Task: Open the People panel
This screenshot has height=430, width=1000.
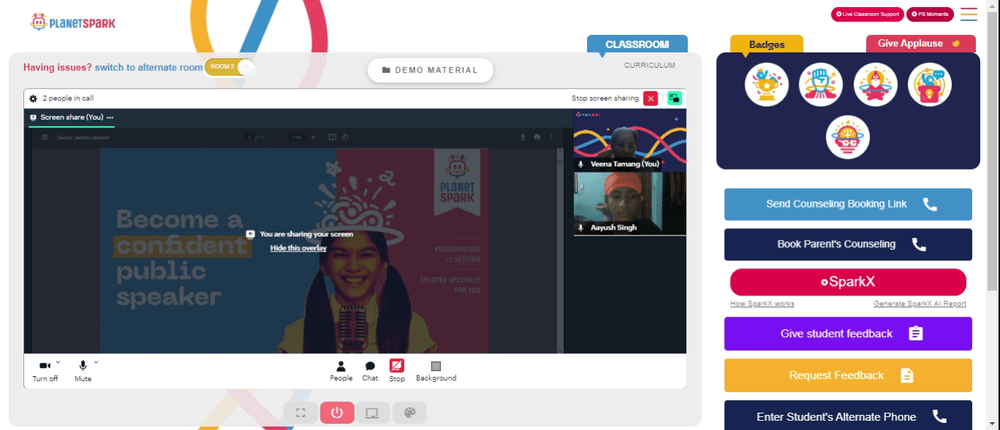Action: 341,371
